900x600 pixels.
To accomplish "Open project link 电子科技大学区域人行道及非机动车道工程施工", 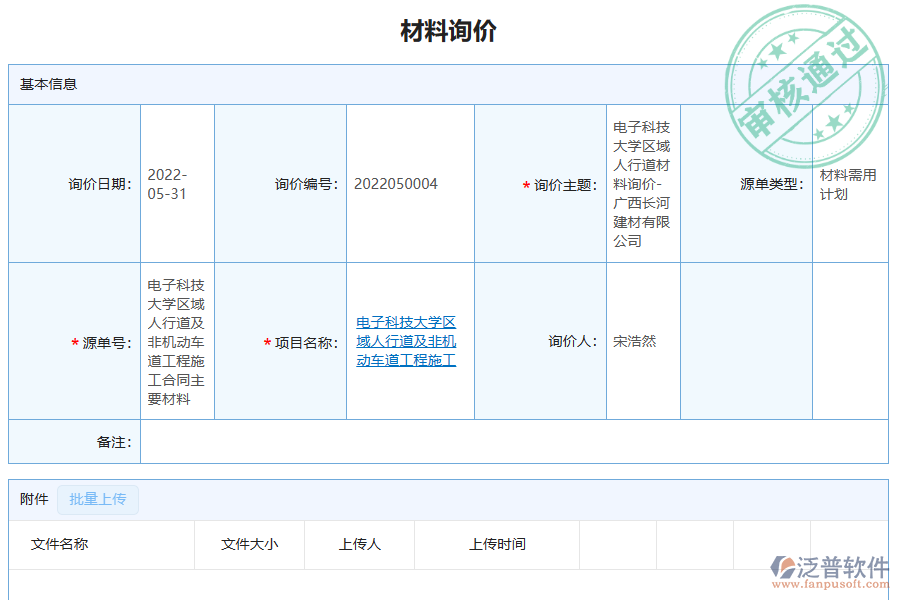I will point(406,341).
